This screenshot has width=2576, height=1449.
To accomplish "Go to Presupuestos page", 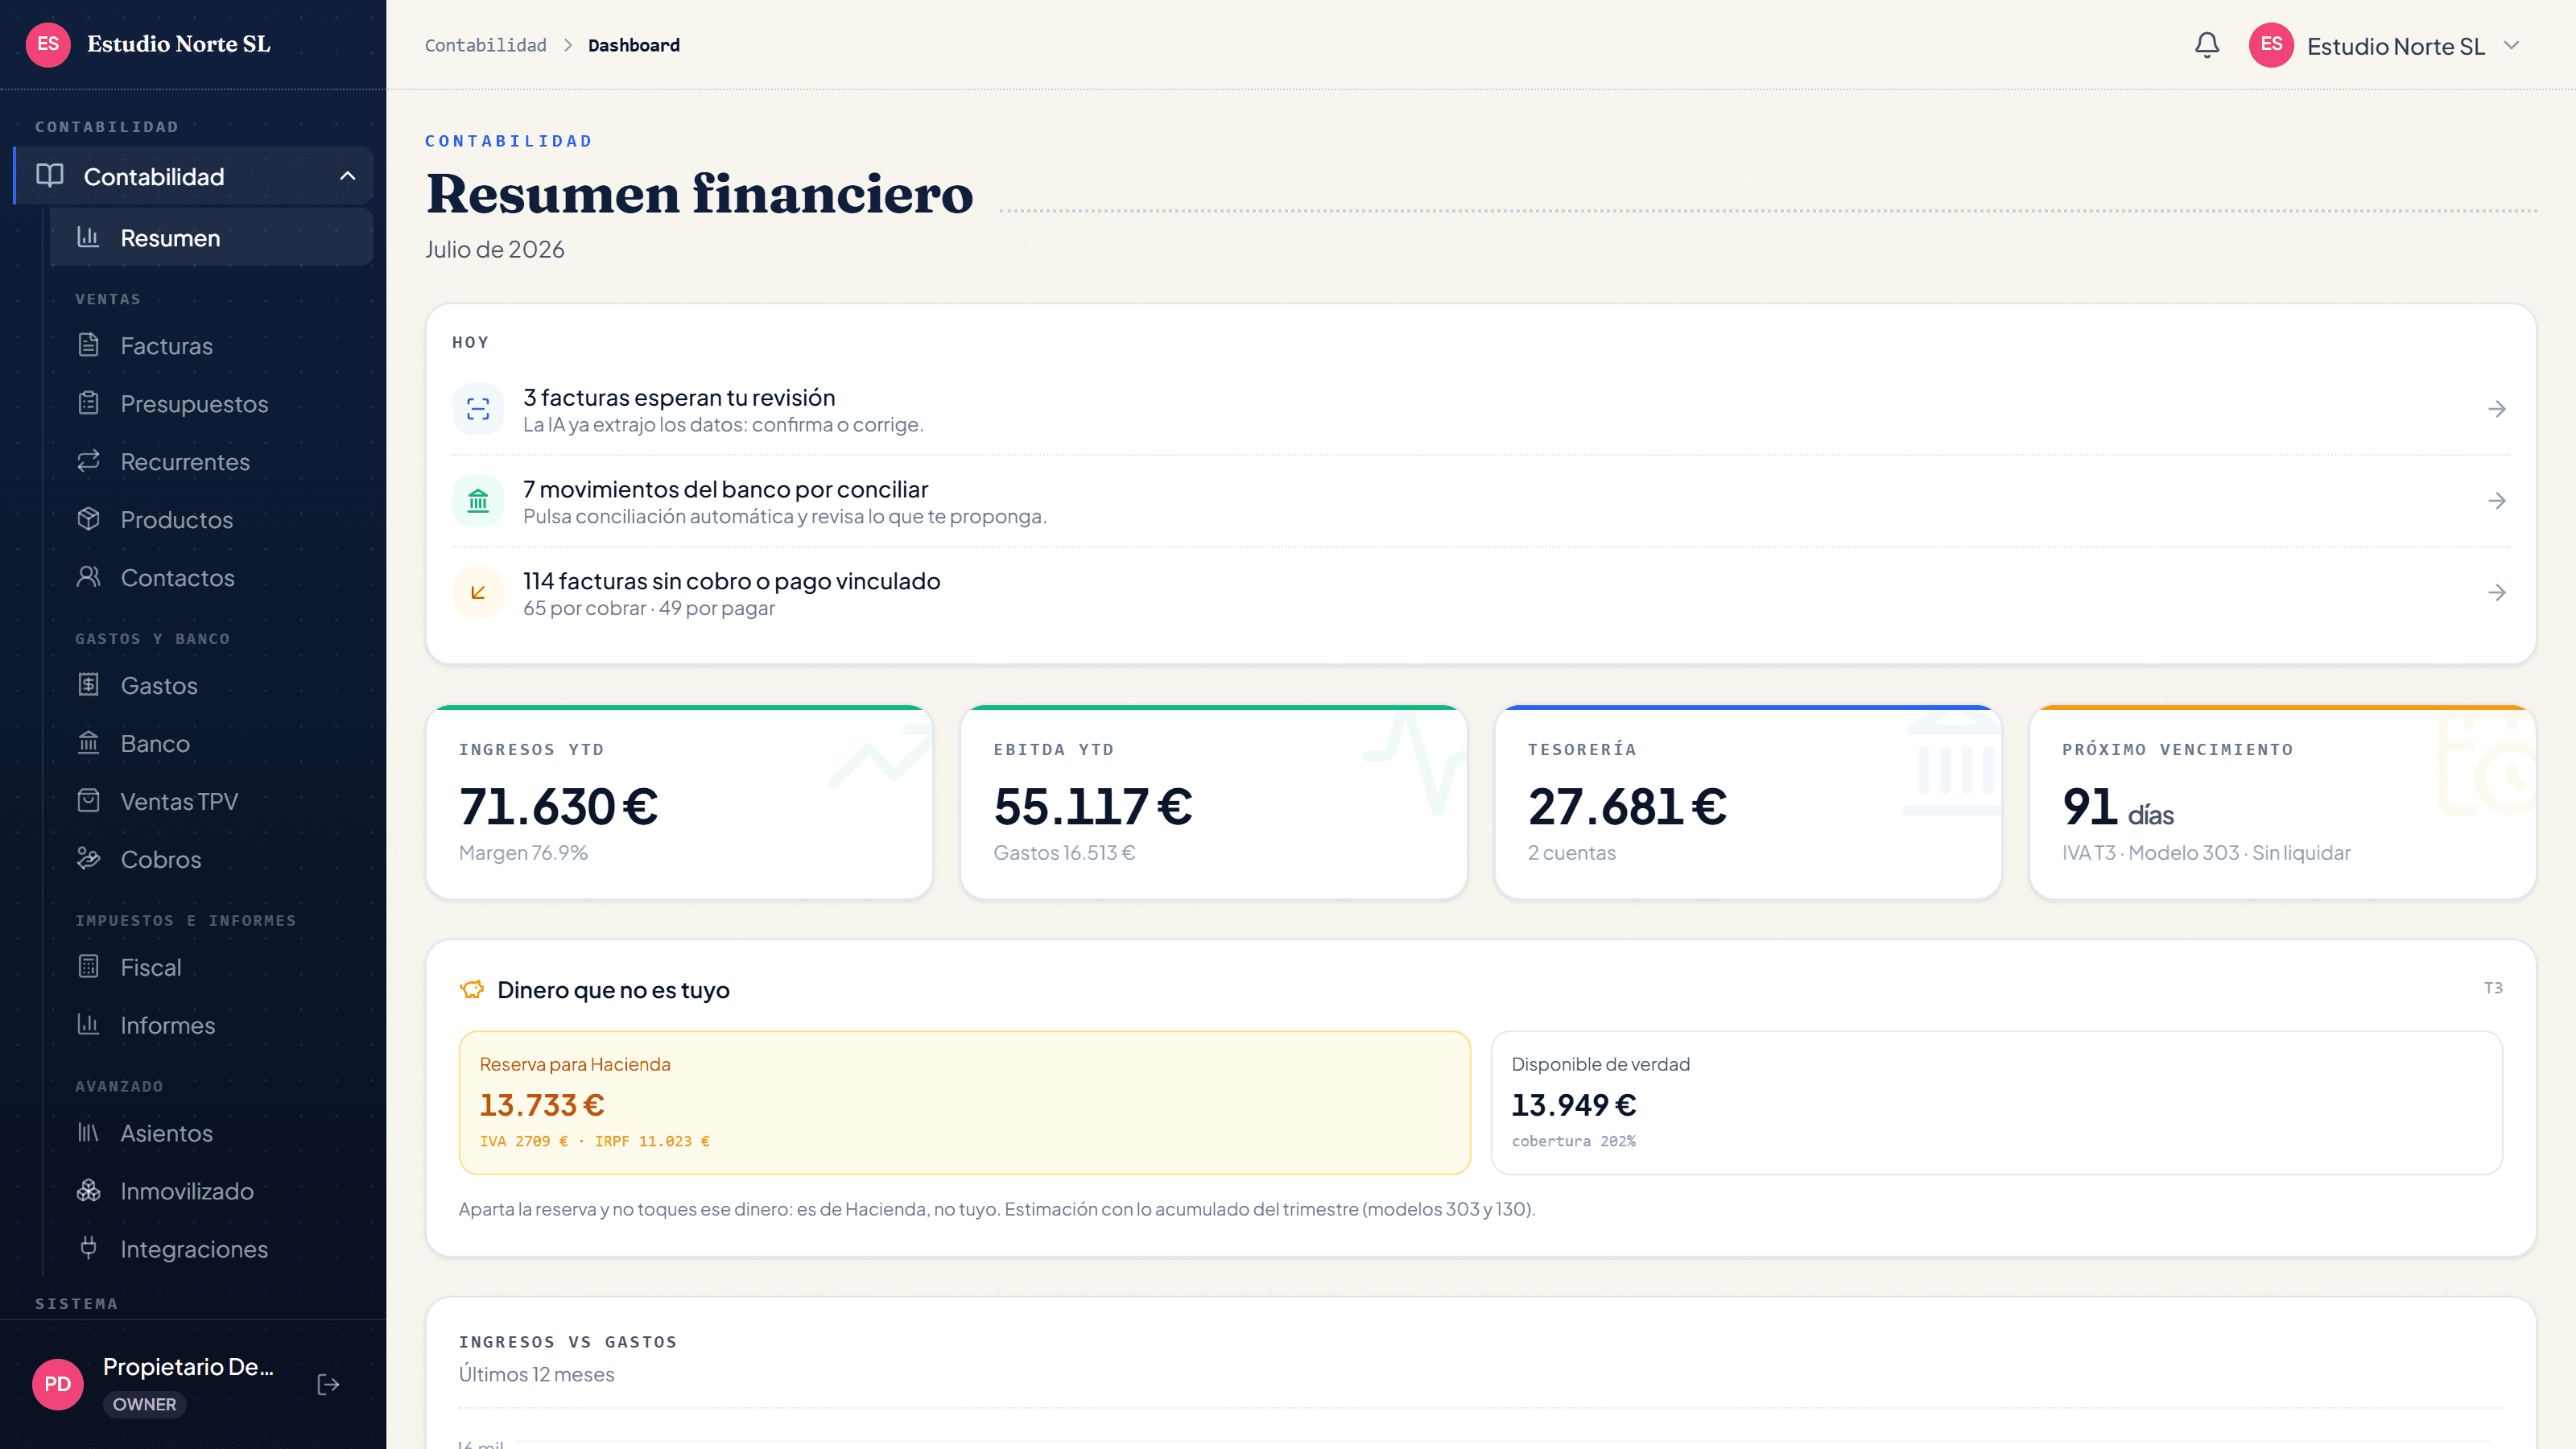I will tap(211, 404).
